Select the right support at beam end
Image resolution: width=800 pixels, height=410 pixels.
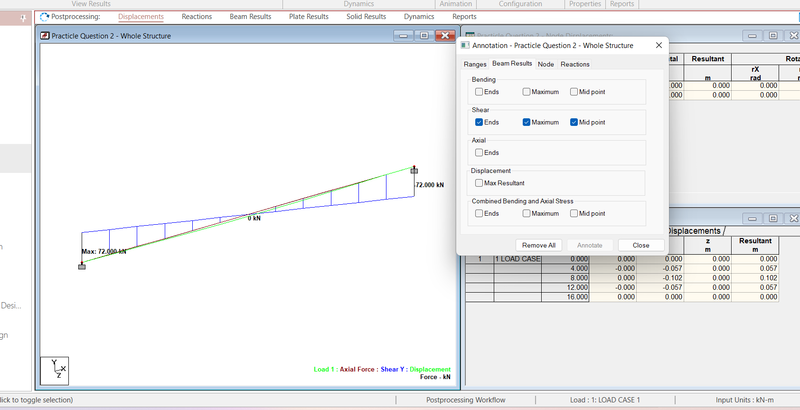pos(414,170)
